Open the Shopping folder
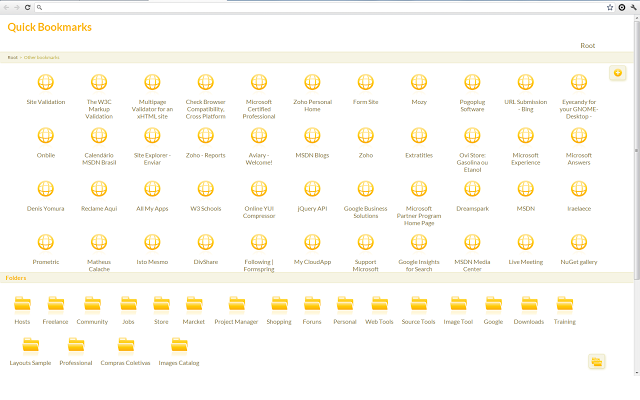Screen dimensions: 640x400 tap(279, 310)
